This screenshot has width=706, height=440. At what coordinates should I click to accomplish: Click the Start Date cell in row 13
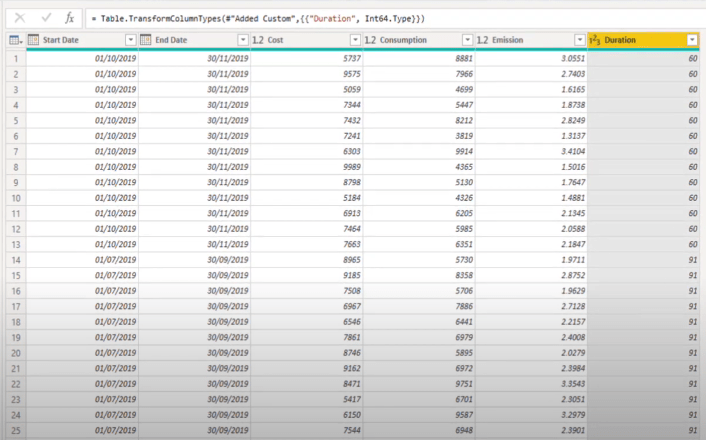[x=82, y=245]
